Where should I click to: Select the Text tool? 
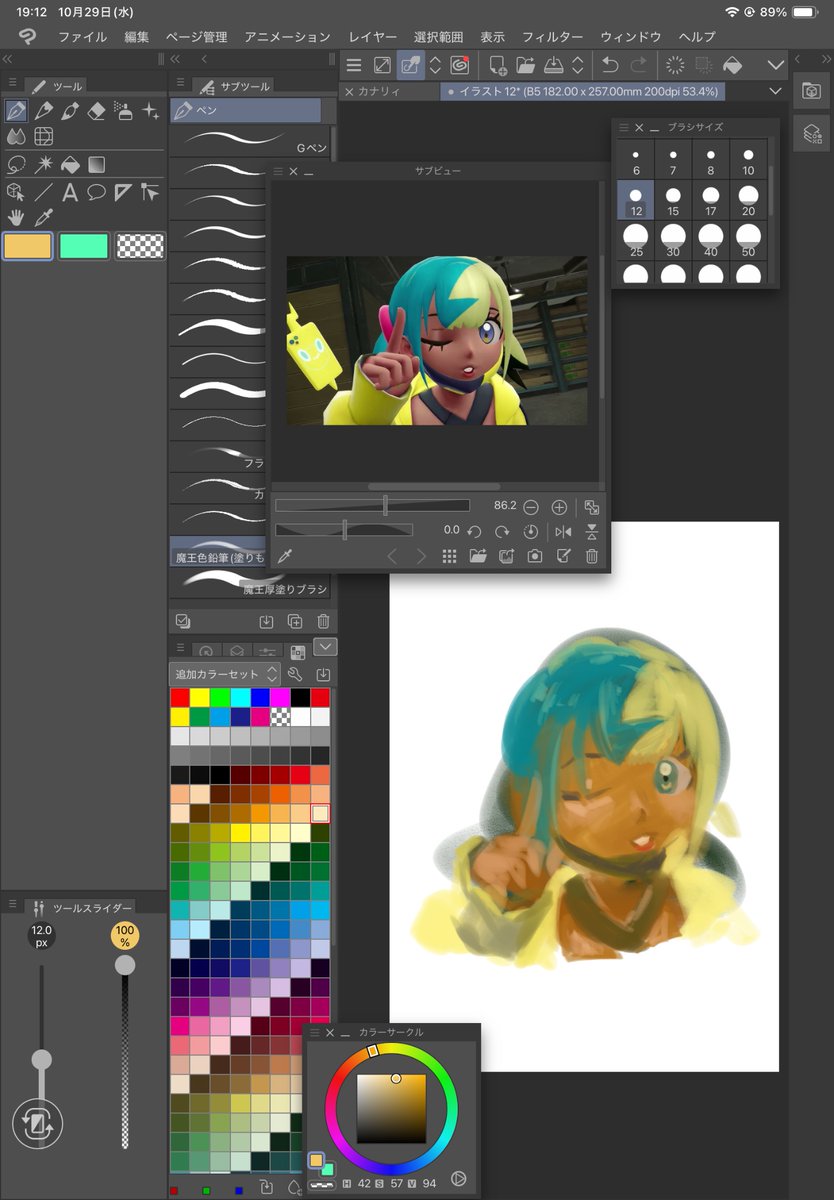pyautogui.click(x=70, y=192)
